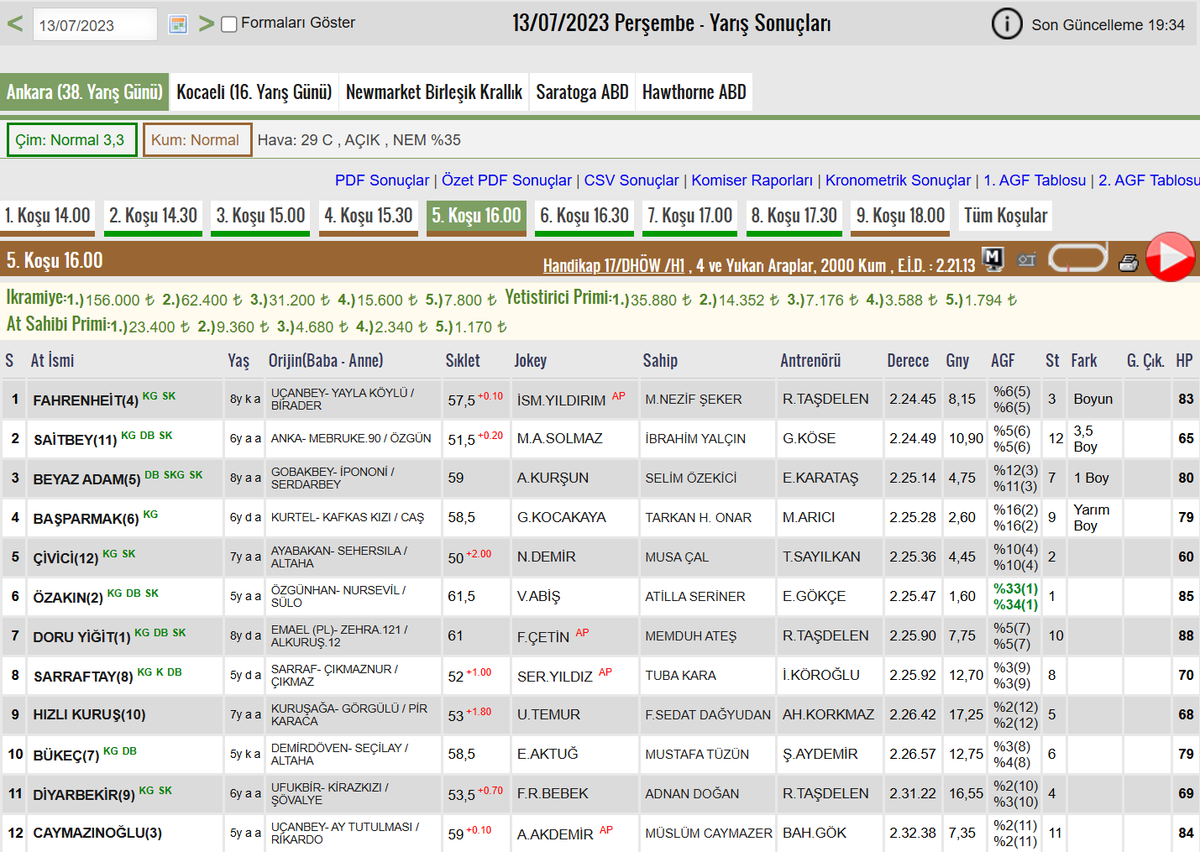Open trainer E.KARATAŞ
Image resolution: width=1200 pixels, height=852 pixels.
point(820,479)
